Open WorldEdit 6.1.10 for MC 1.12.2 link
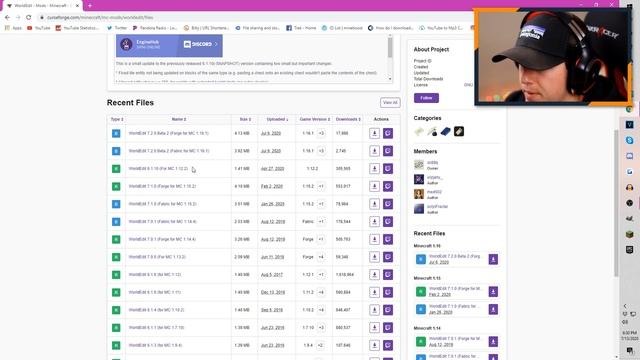 click(158, 169)
